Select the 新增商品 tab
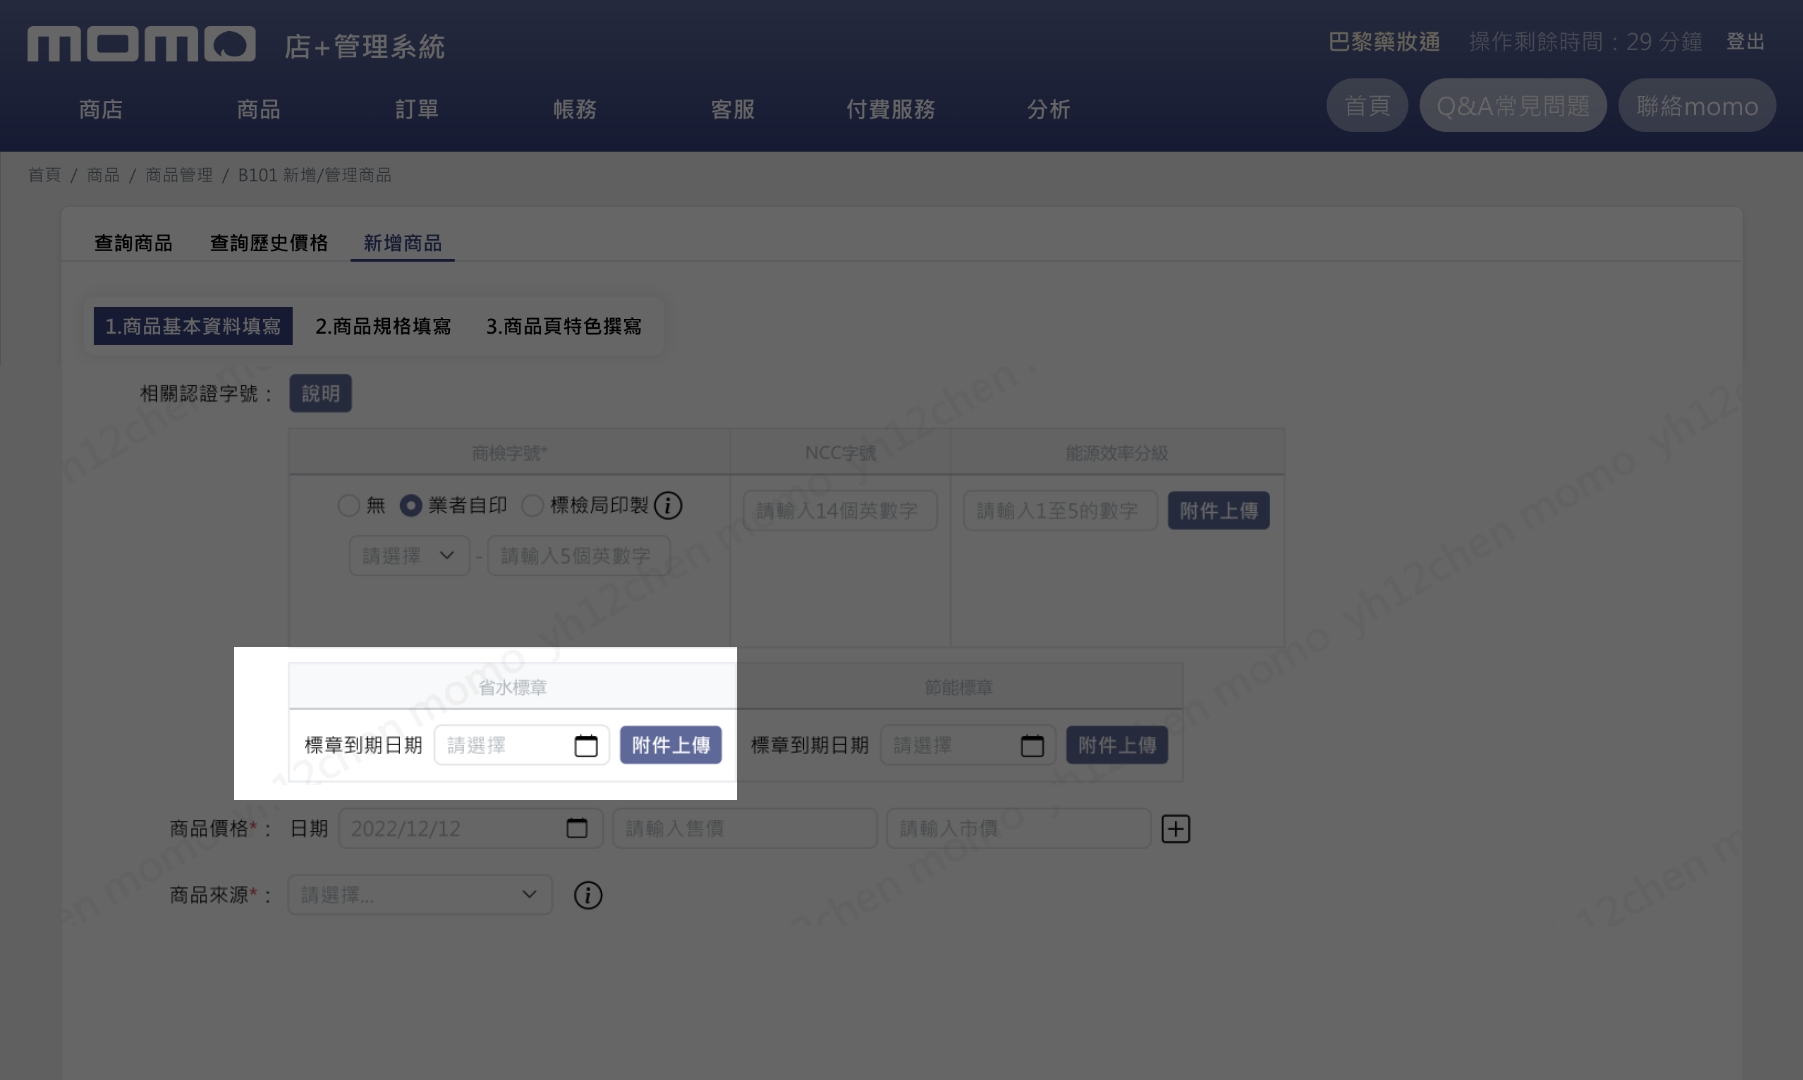The height and width of the screenshot is (1080, 1803). click(x=403, y=243)
